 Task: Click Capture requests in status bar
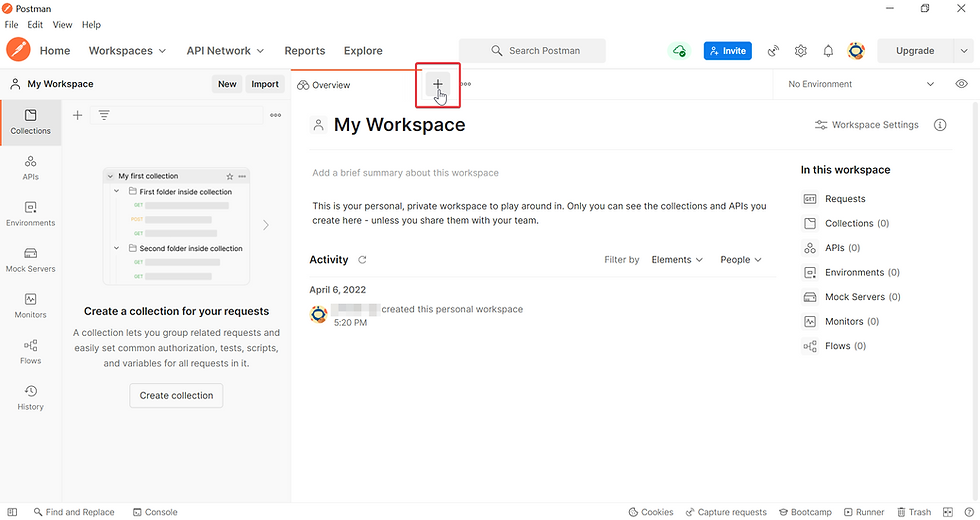pyautogui.click(x=726, y=512)
